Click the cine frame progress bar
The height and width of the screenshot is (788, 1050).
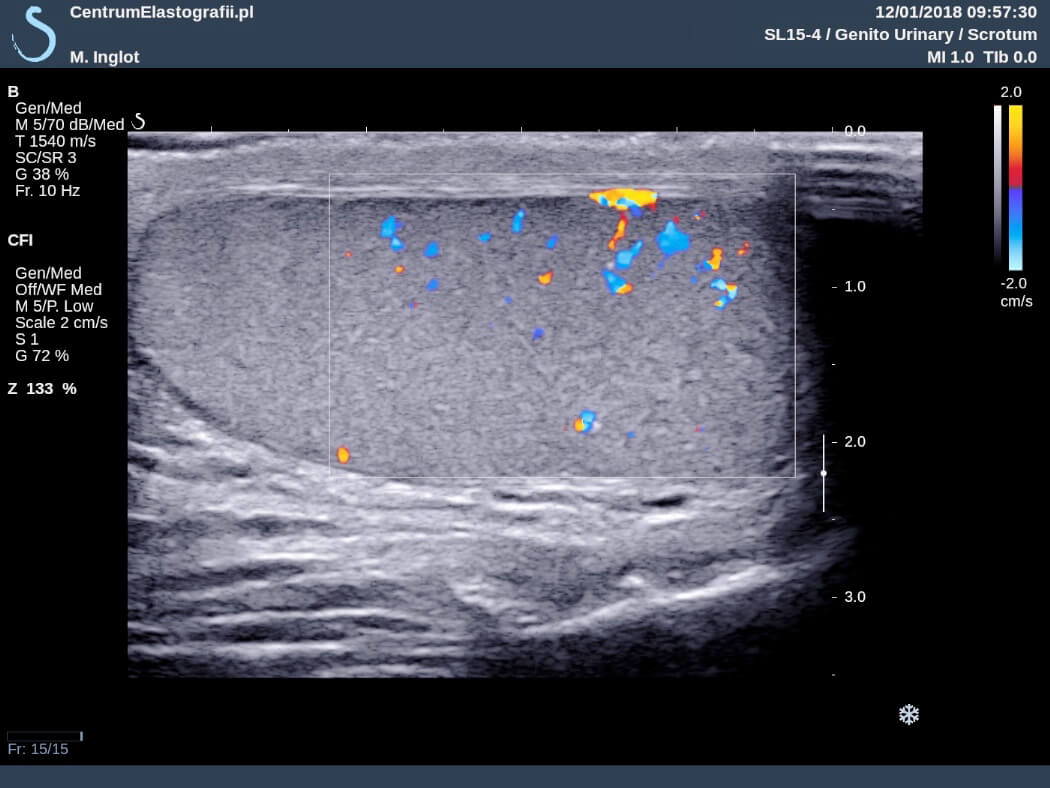pyautogui.click(x=45, y=736)
